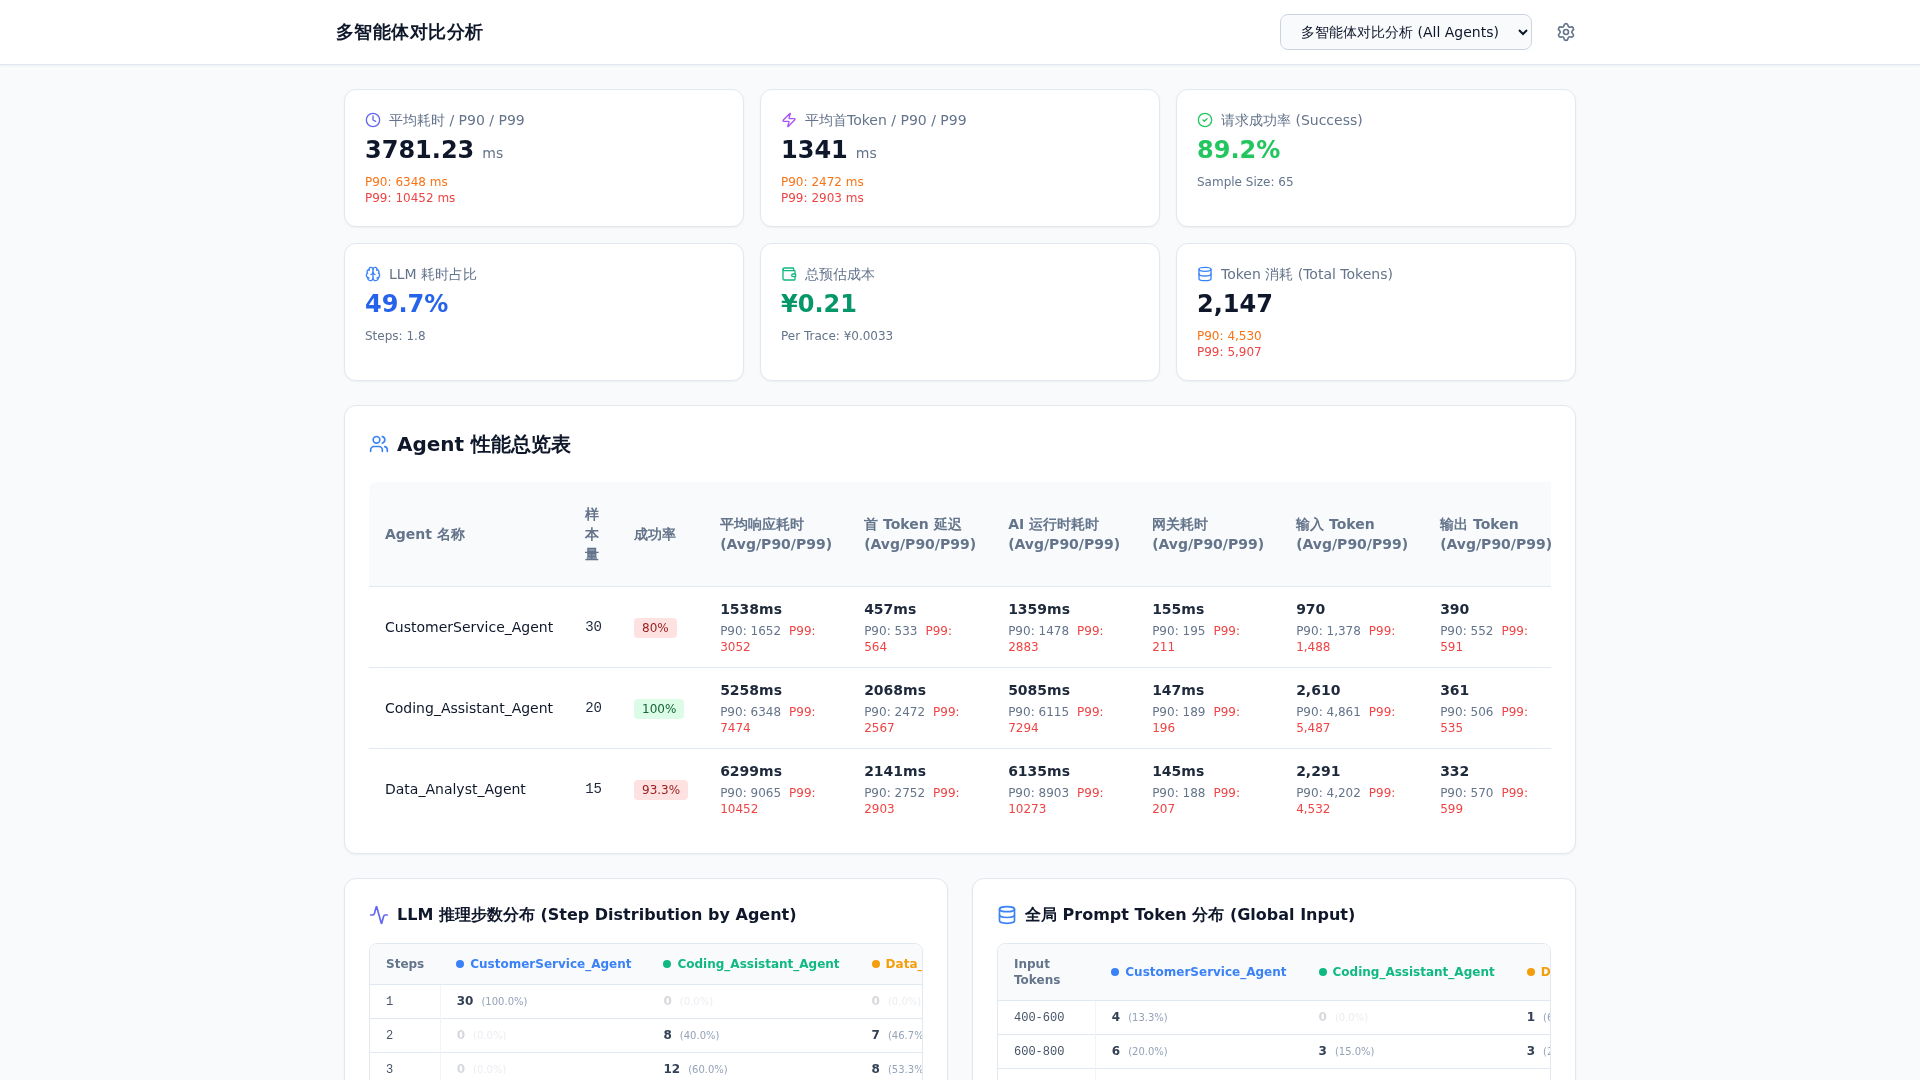This screenshot has height=1080, width=1920.
Task: Click the brain icon on LLM 耗时占比 card
Action: [373, 274]
